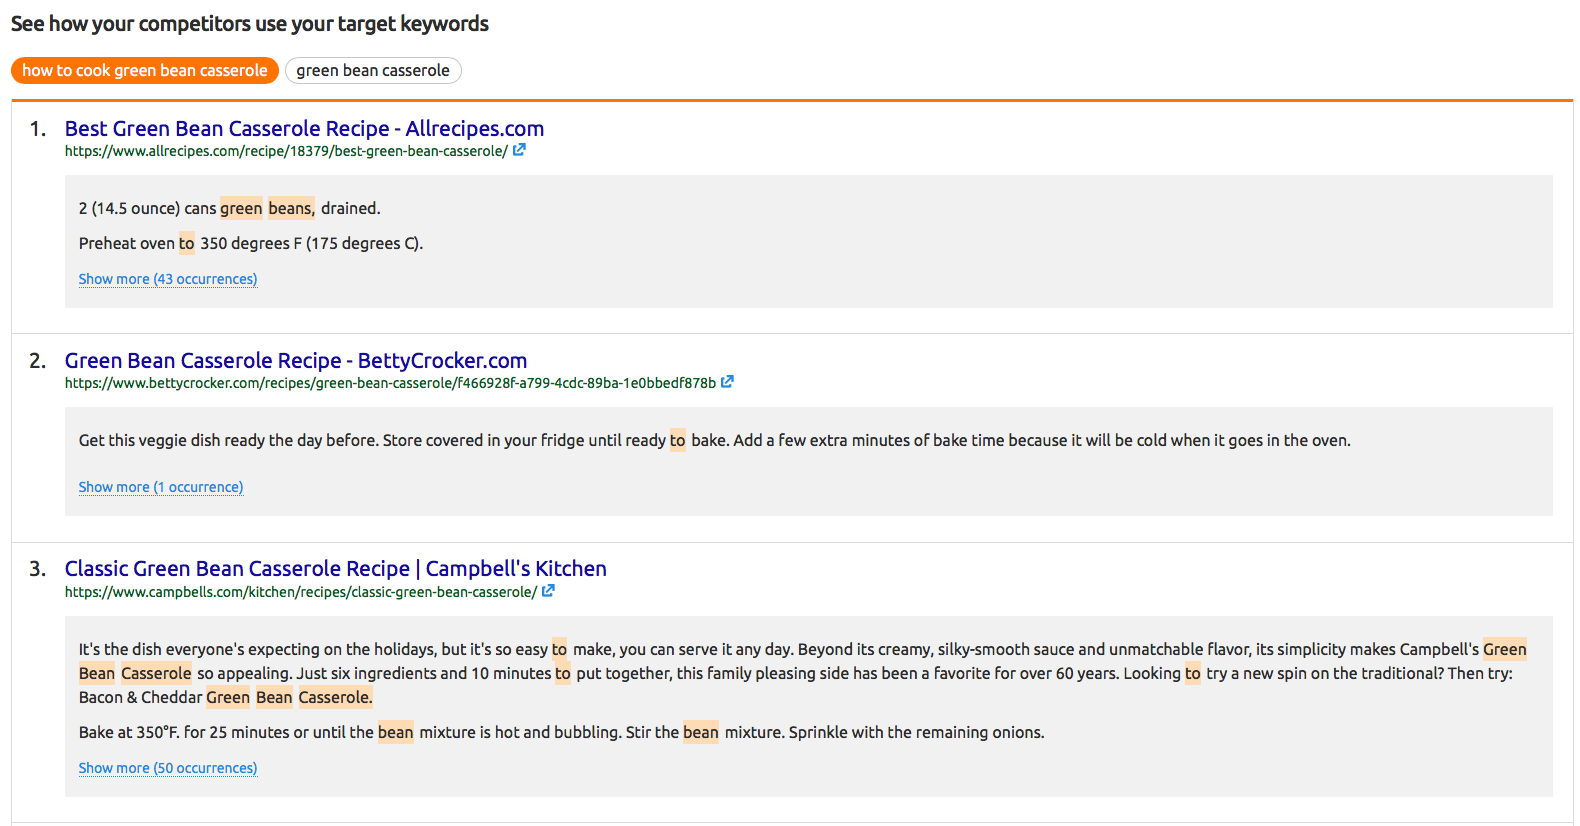Open campbells.com URL link

(301, 592)
